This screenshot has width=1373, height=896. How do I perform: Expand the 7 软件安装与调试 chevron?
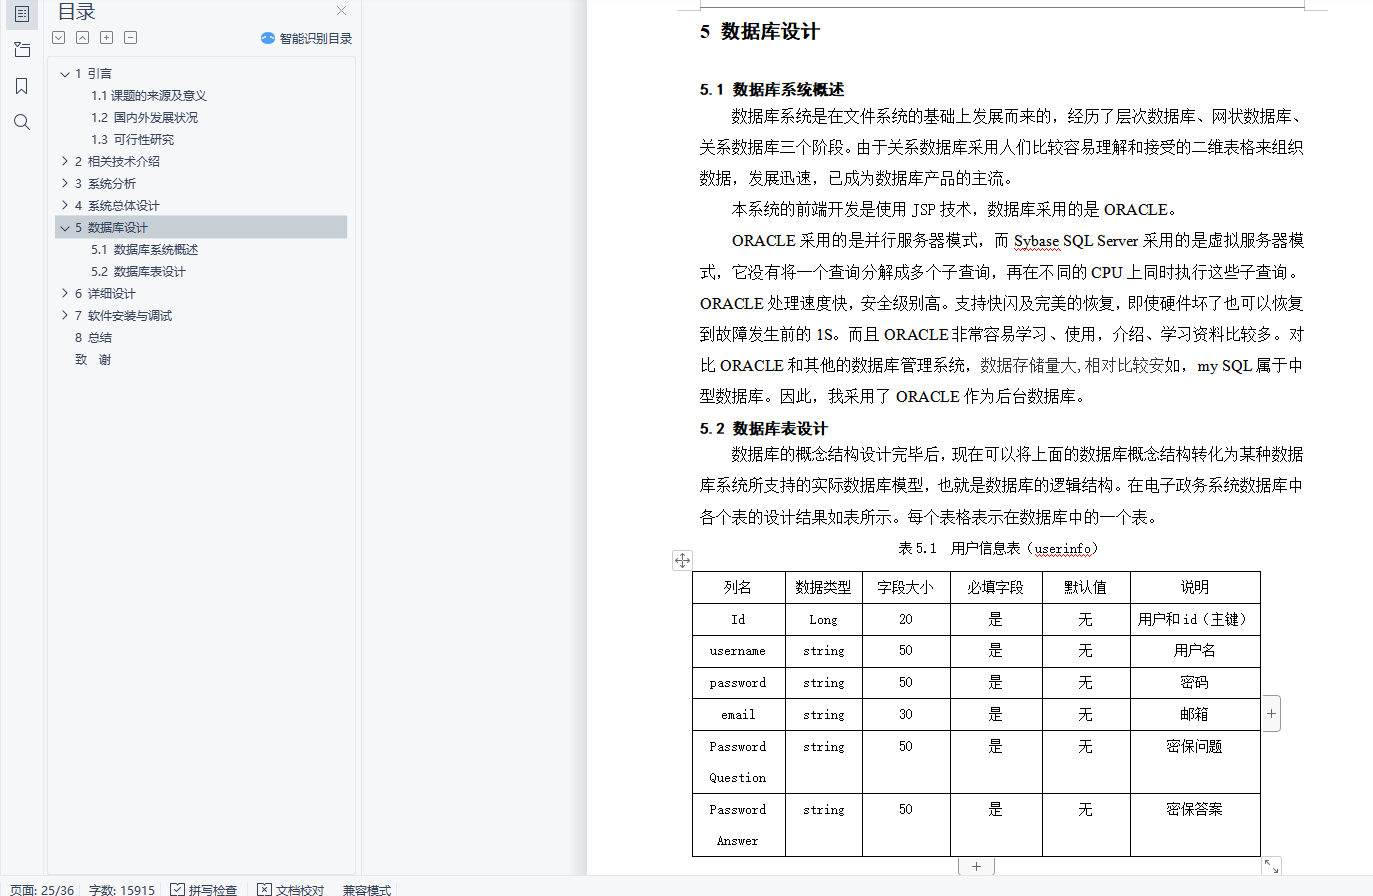[x=65, y=315]
